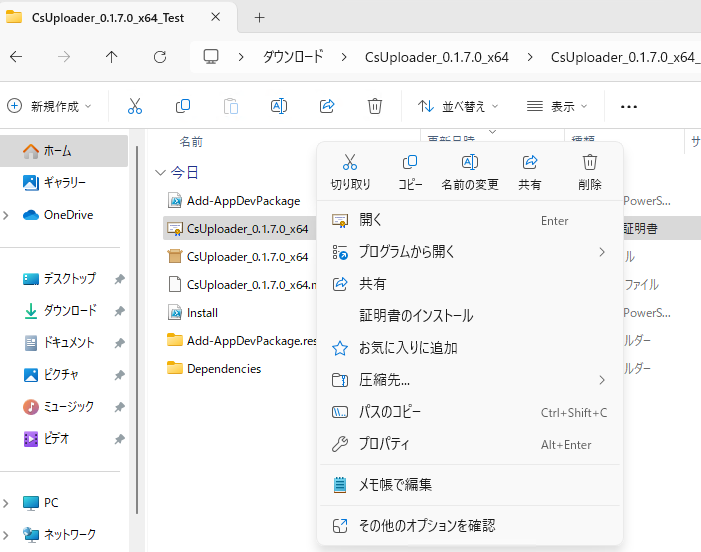Expand the ネットワーク tree node
Screen dimensions: 701x552
click(6, 535)
